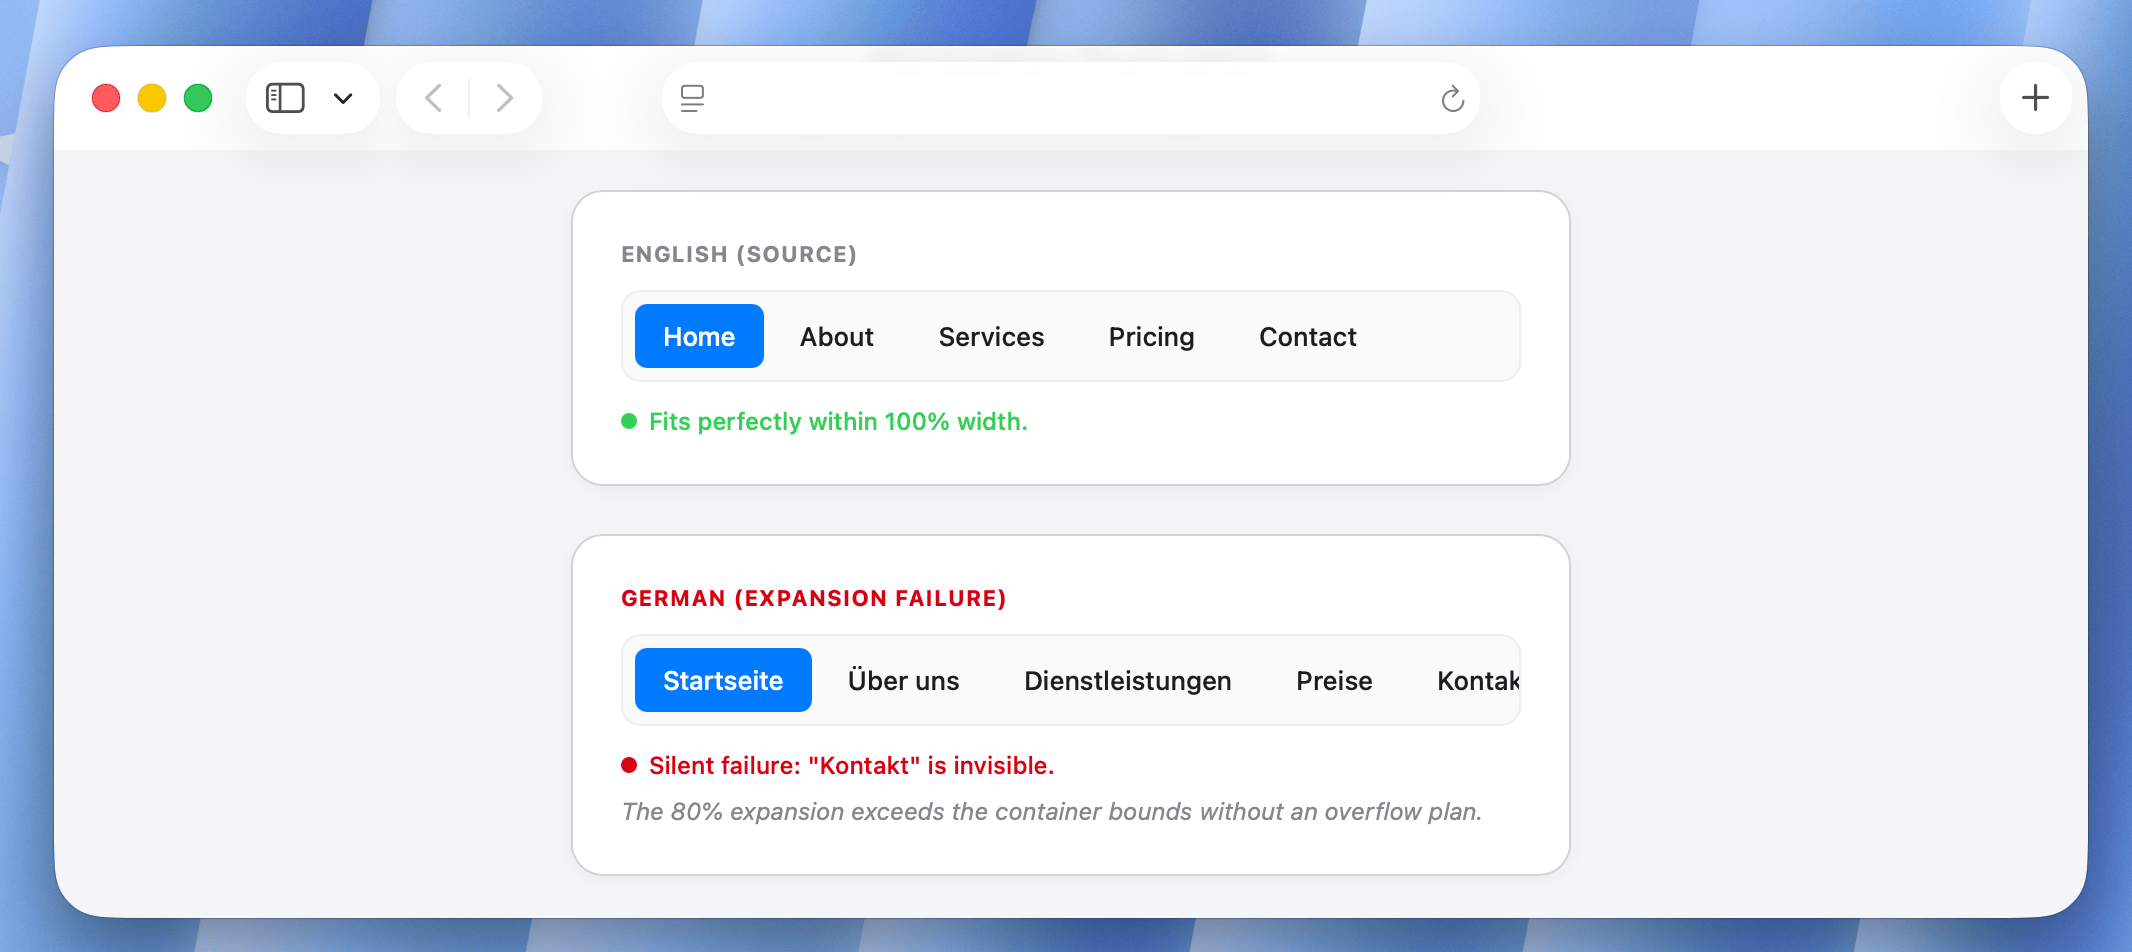This screenshot has width=2132, height=952.
Task: Click the truncated Kontakt nav item
Action: point(1478,680)
